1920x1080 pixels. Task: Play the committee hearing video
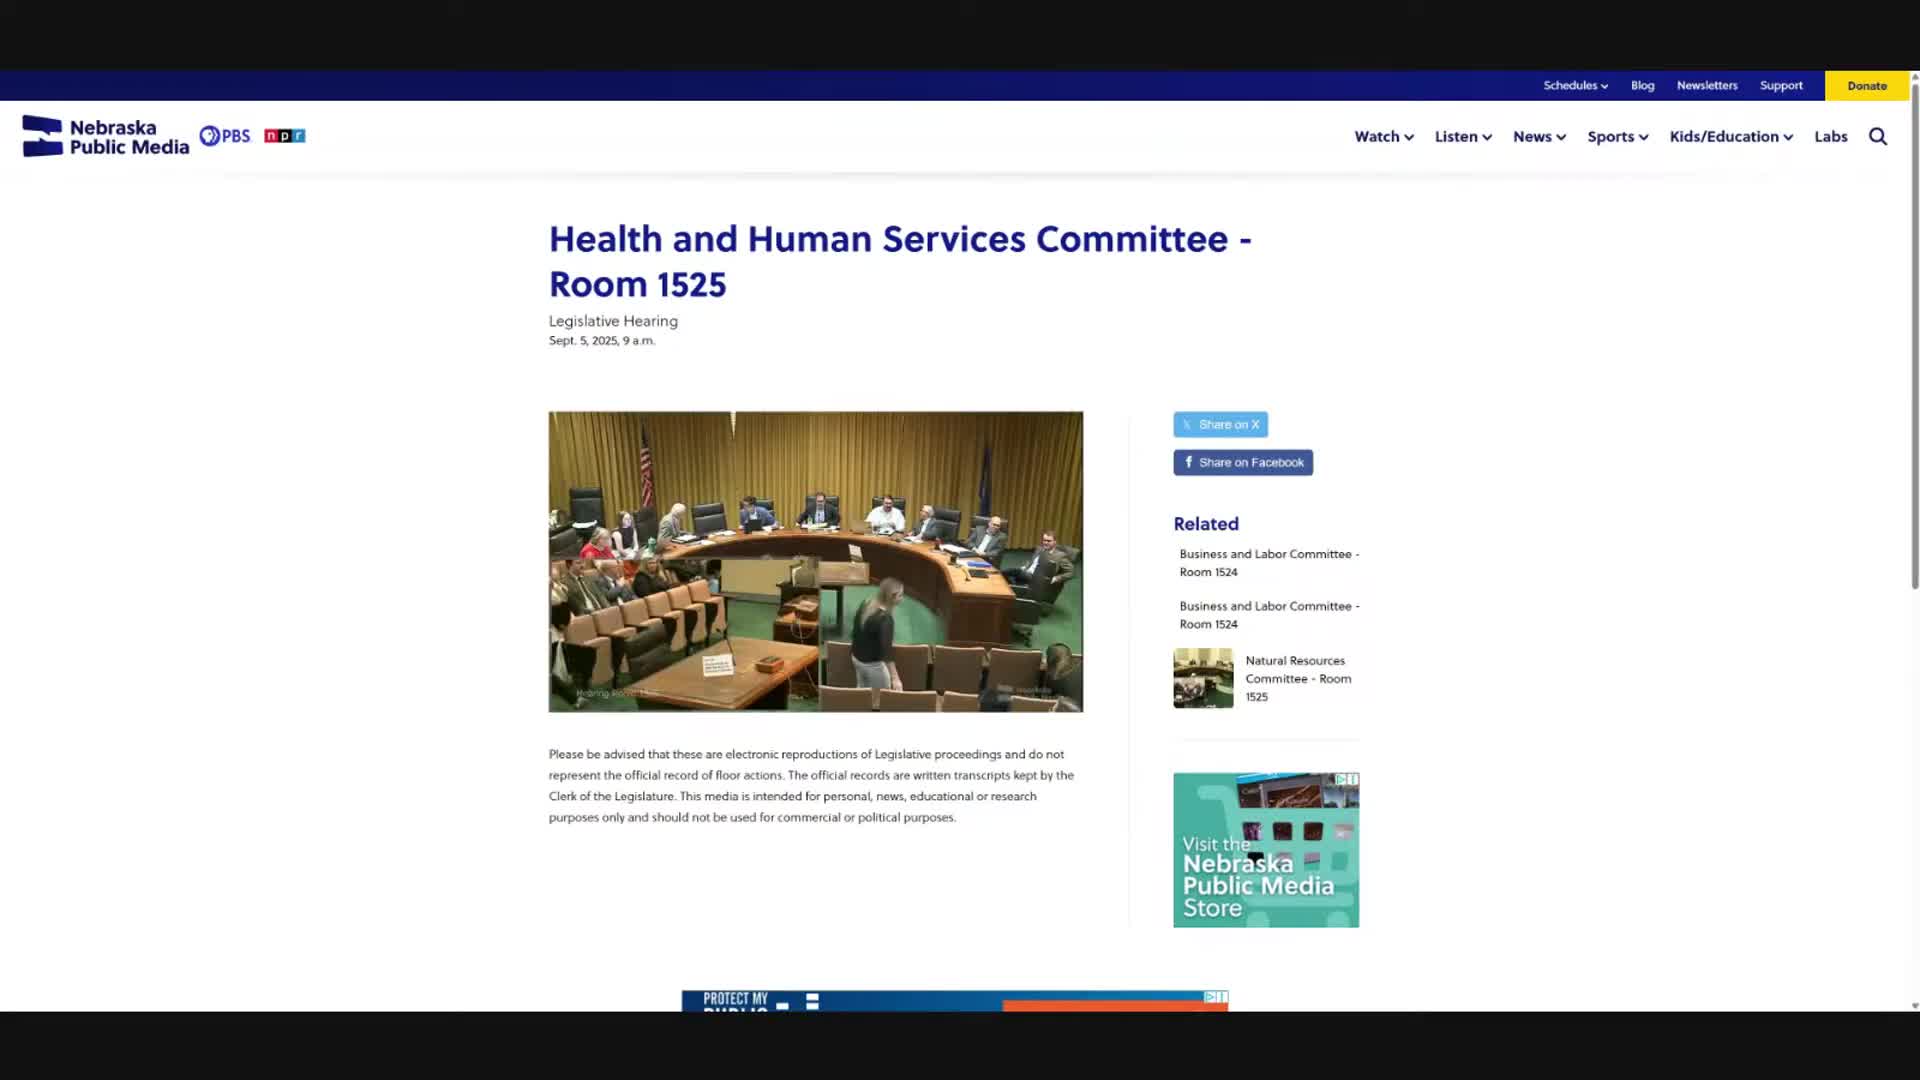[815, 562]
